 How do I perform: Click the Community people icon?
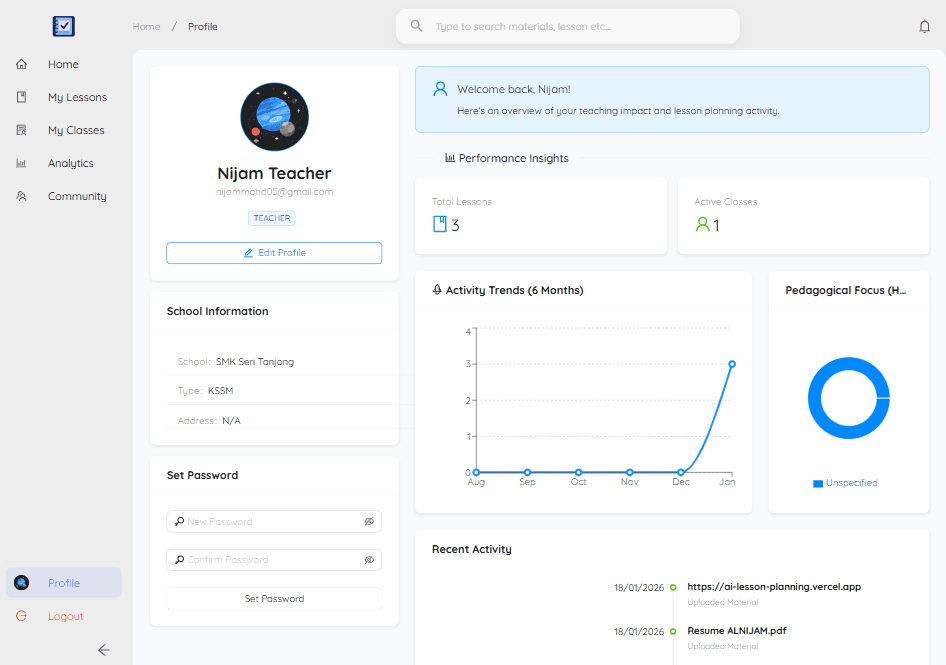21,196
